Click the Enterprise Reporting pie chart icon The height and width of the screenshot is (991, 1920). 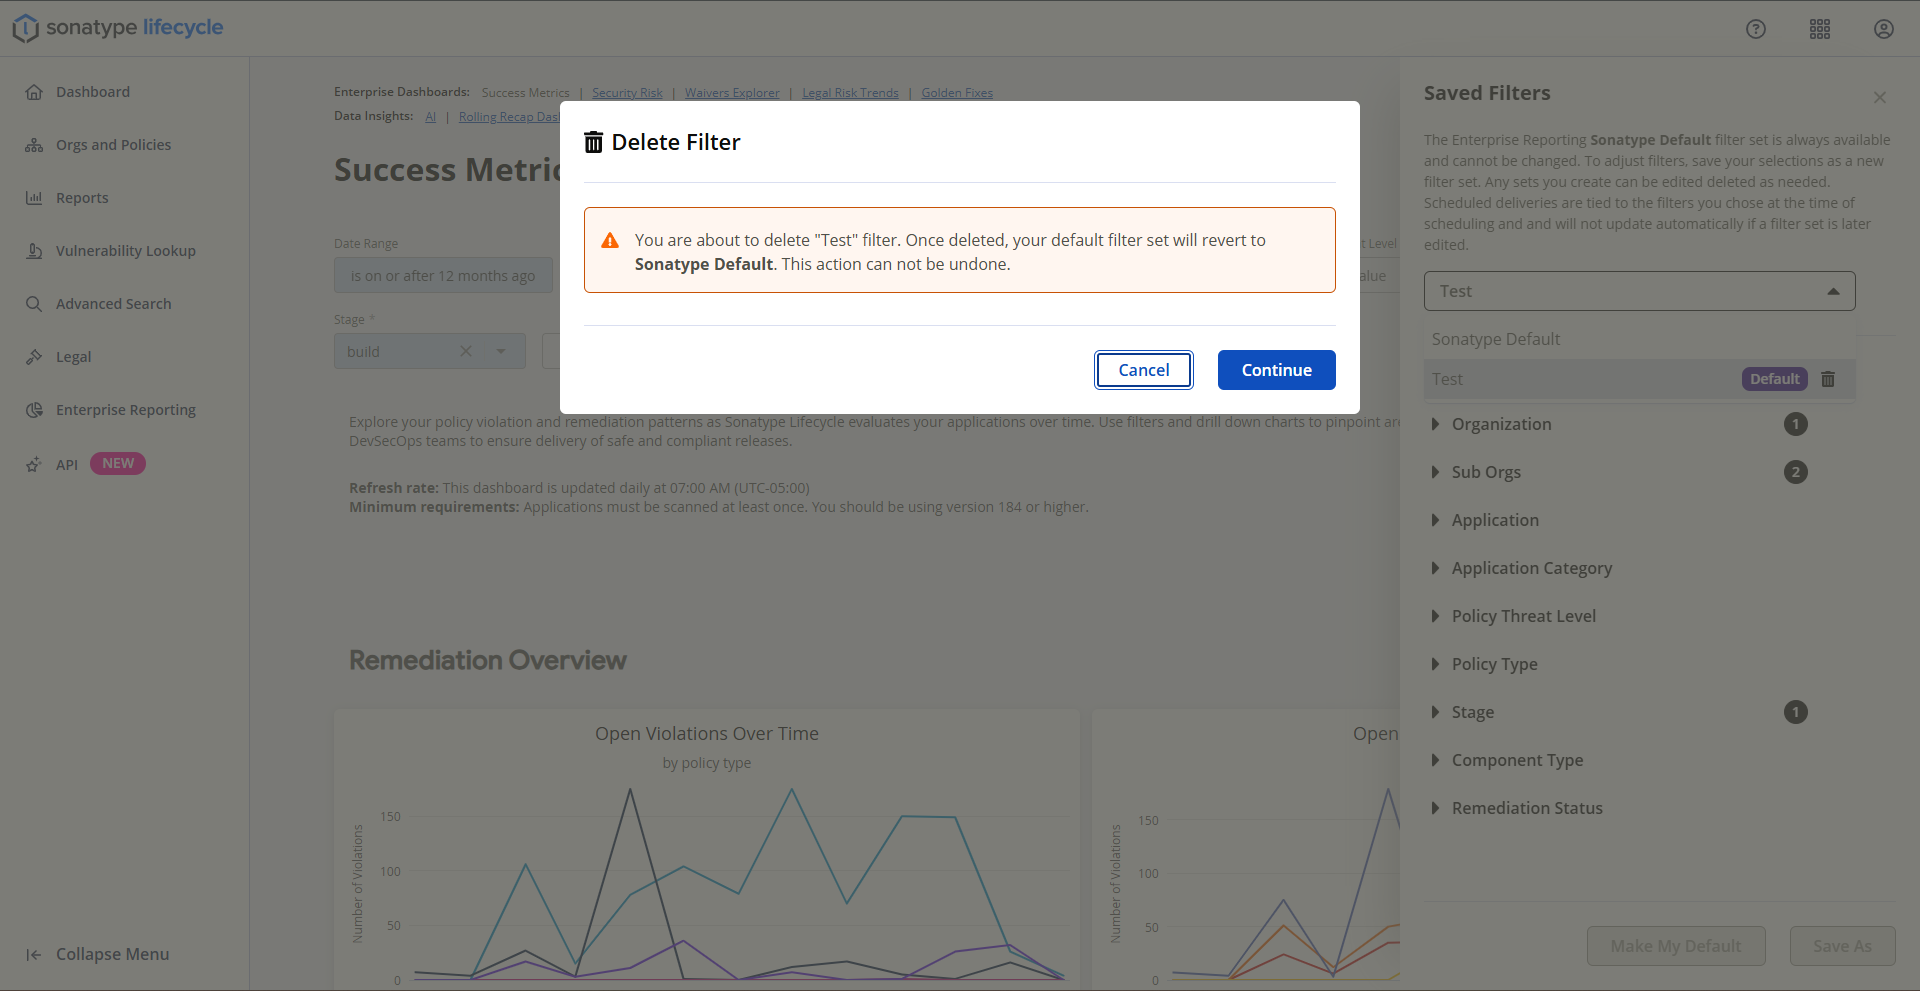coord(34,410)
